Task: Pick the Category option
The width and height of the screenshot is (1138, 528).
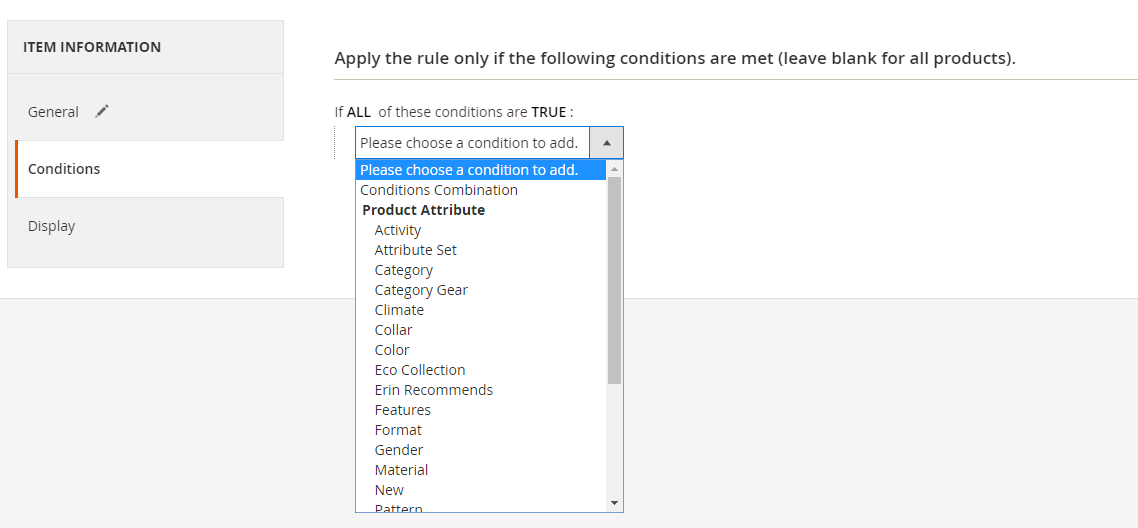Action: (404, 270)
